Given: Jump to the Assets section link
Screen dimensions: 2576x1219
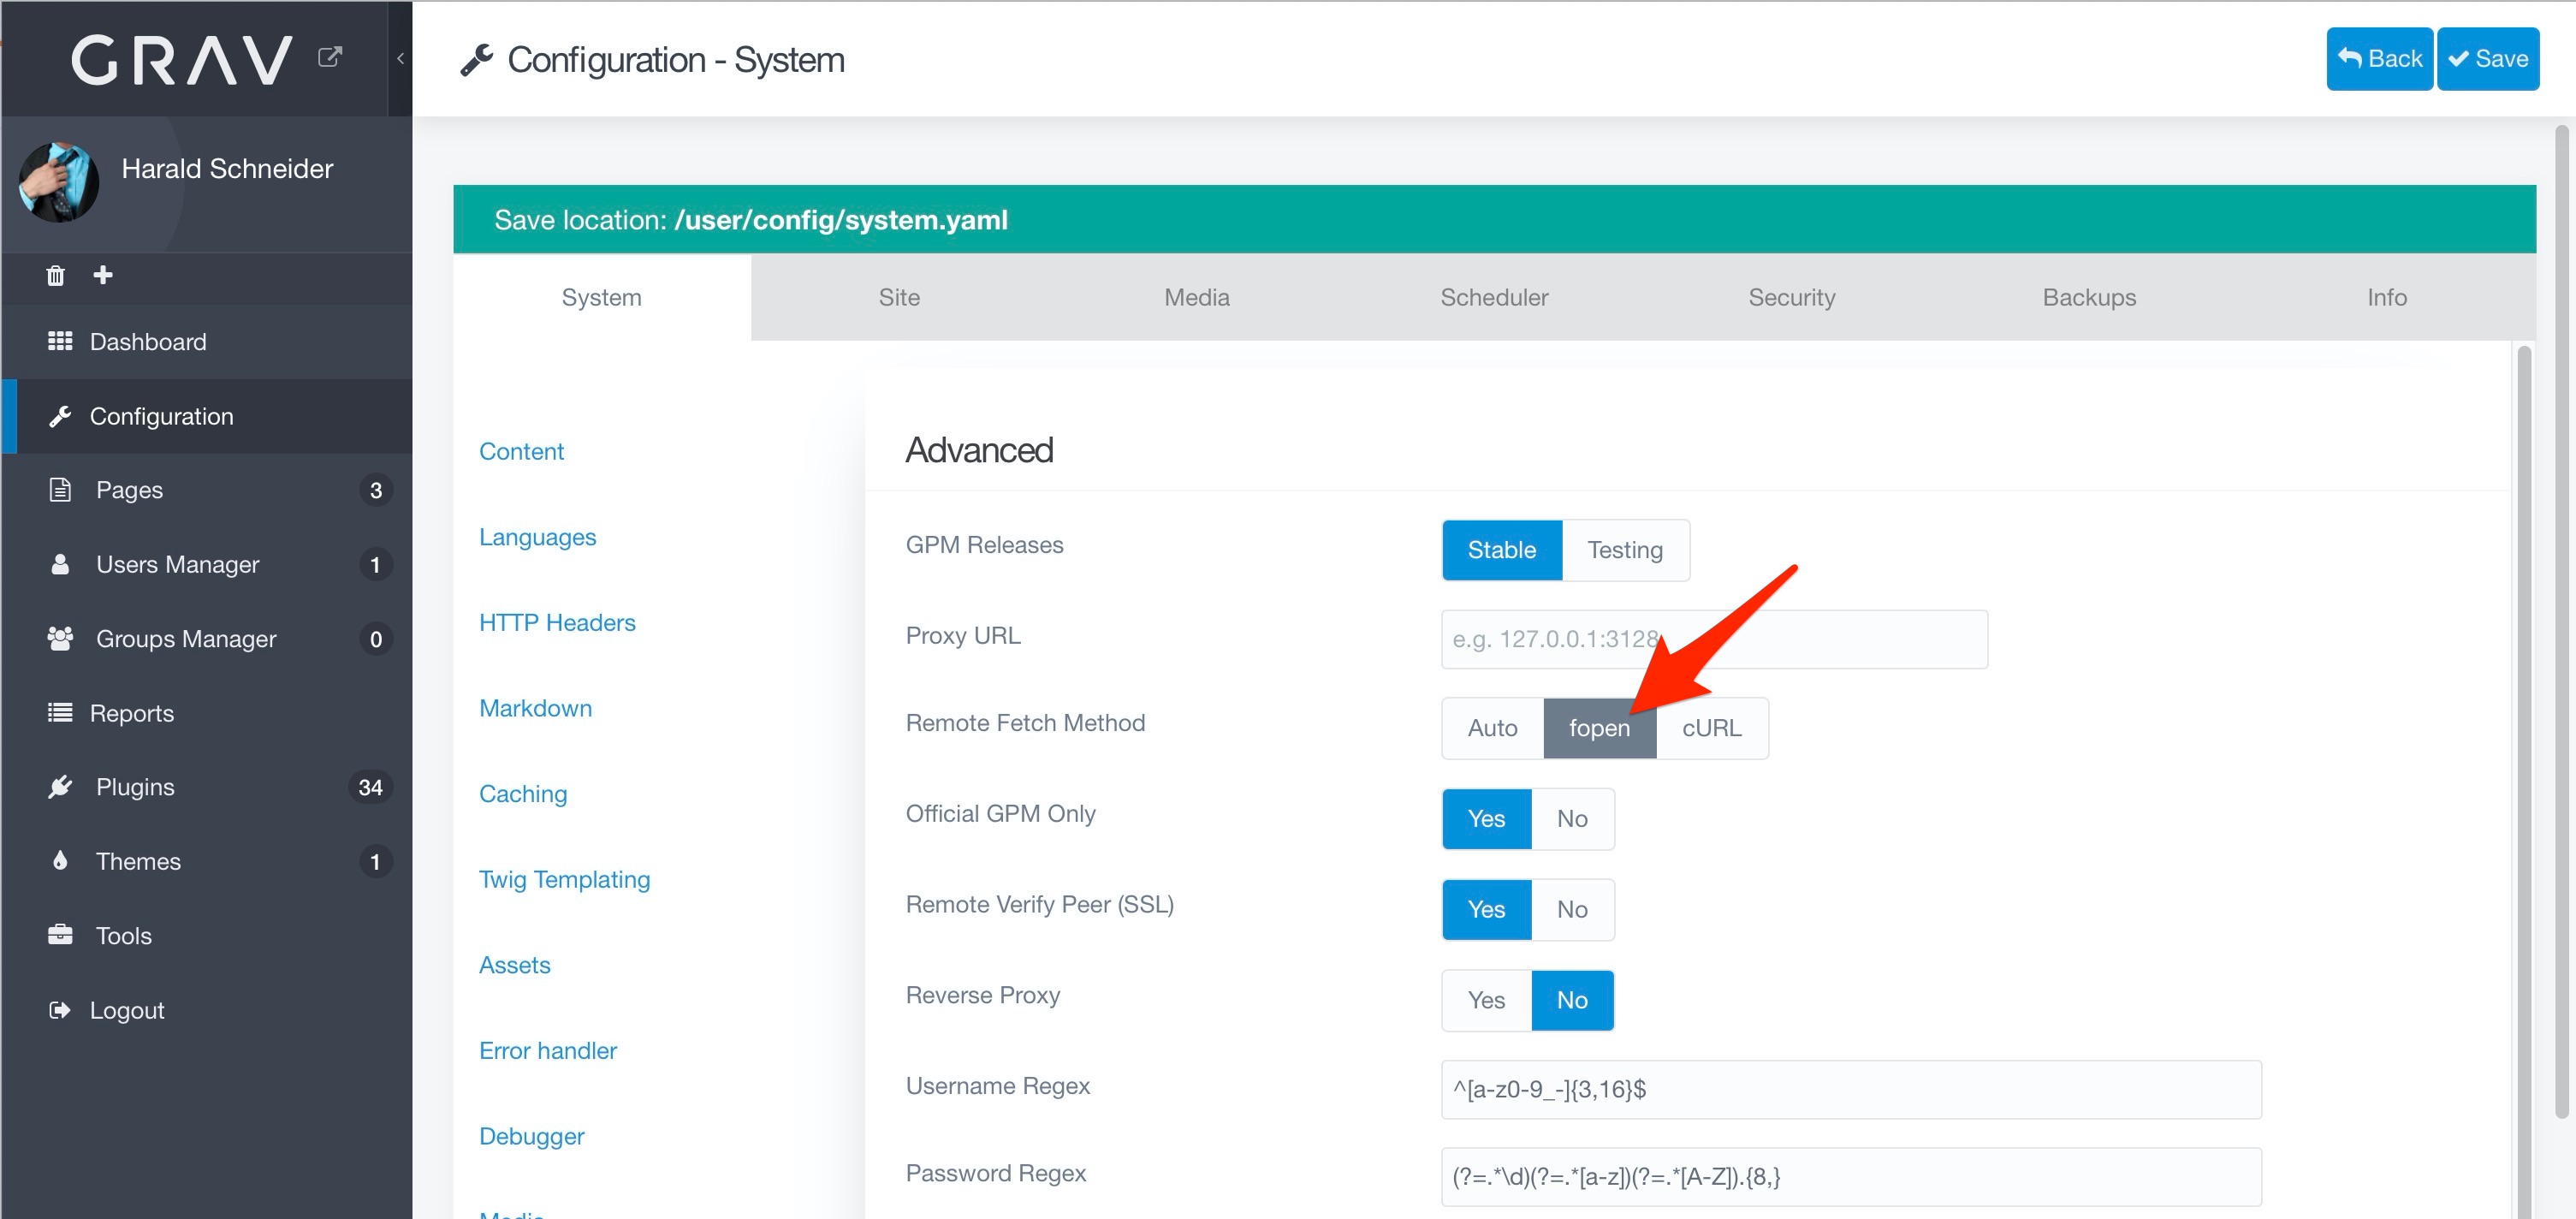Looking at the screenshot, I should tap(514, 965).
